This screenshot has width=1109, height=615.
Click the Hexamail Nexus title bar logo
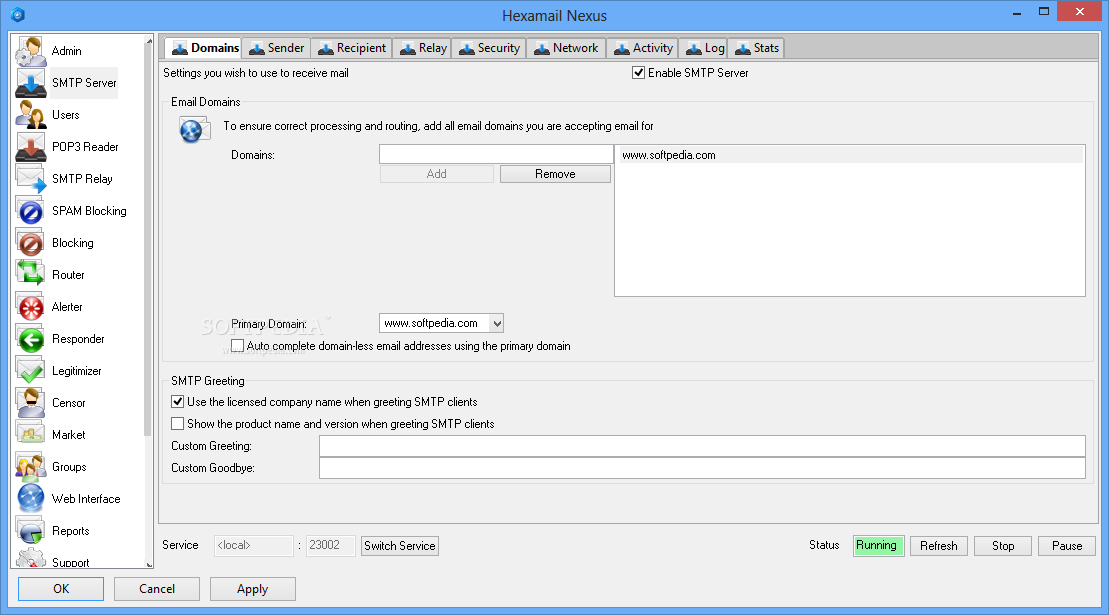[x=18, y=14]
